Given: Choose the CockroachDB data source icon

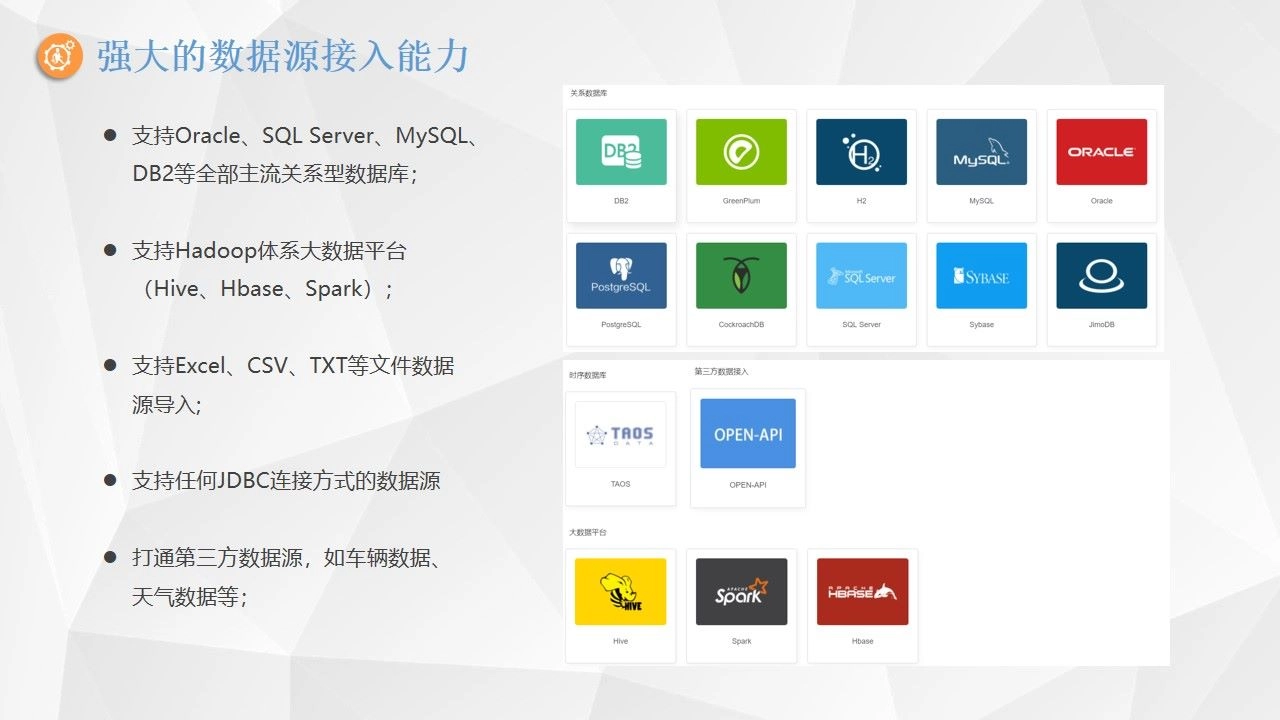Looking at the screenshot, I should (x=741, y=276).
